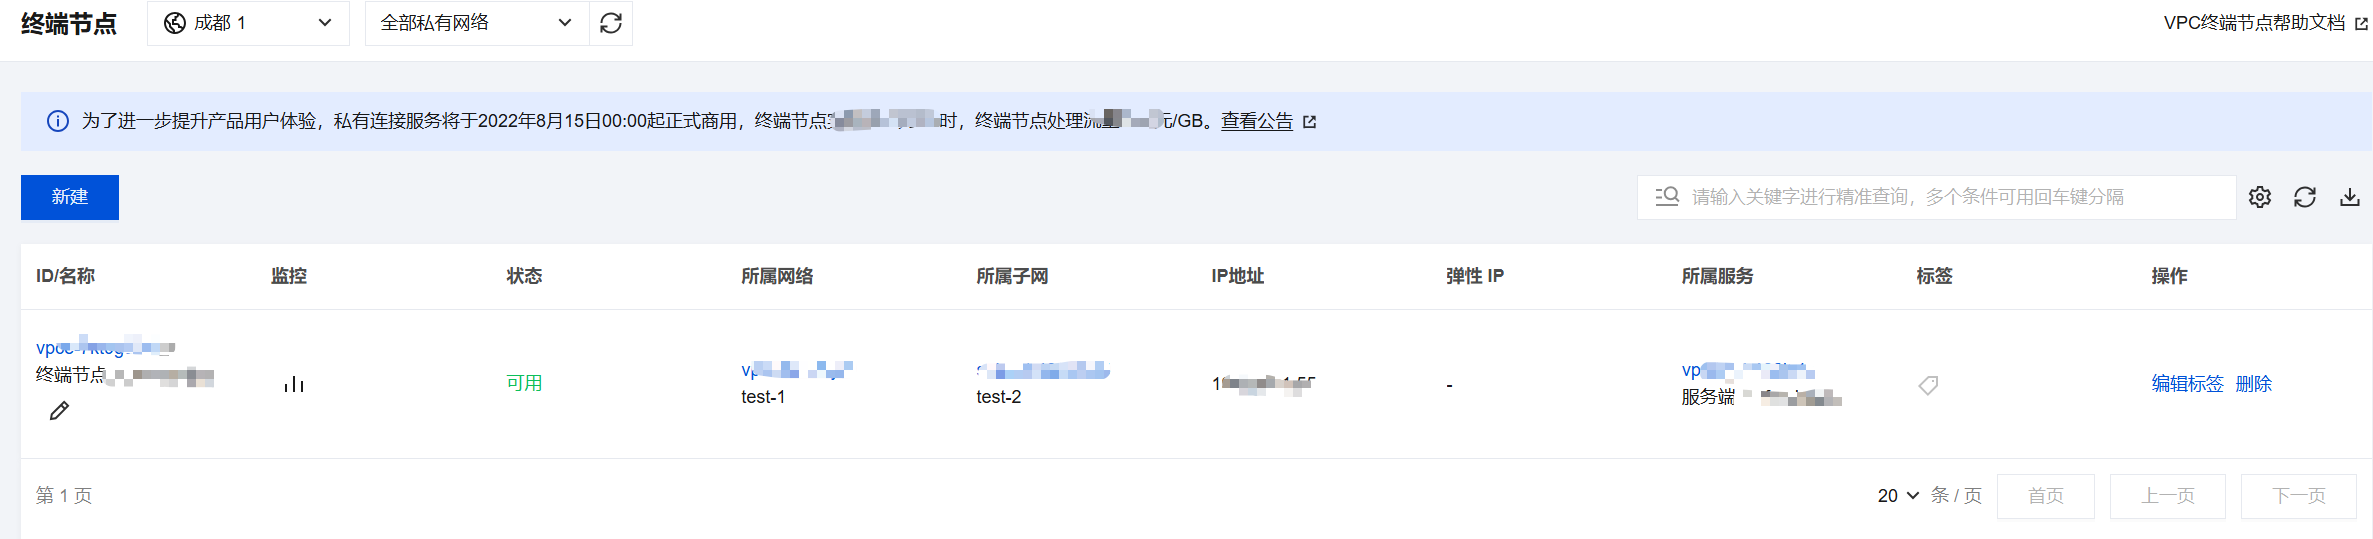Click the monitoring bar chart icon
2373x539 pixels.
click(x=294, y=384)
